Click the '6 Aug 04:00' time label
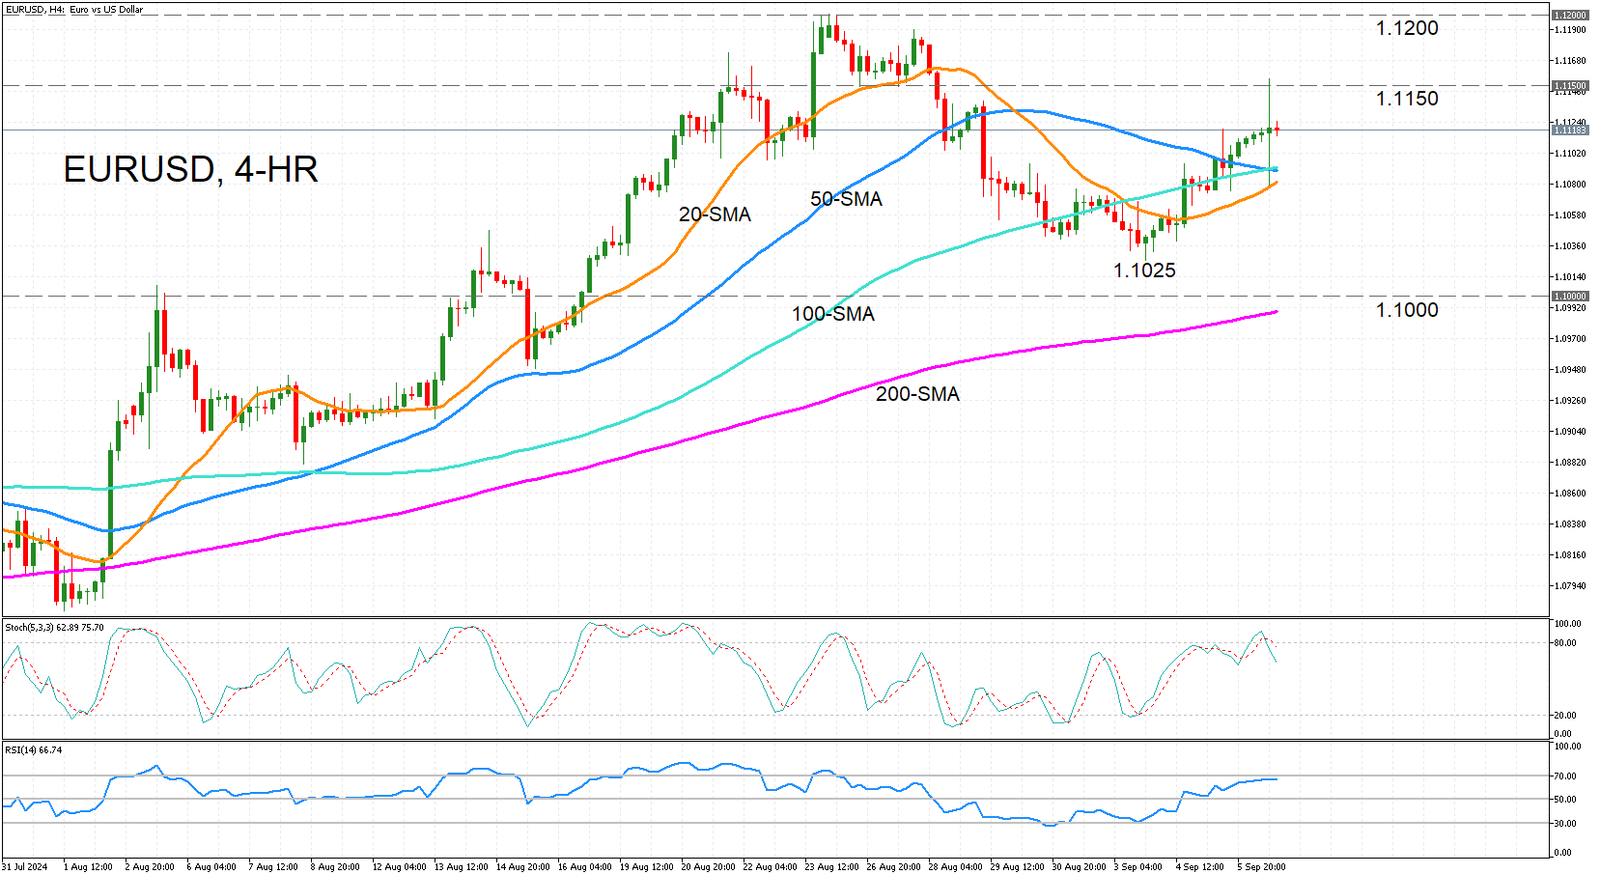The image size is (1600, 878). click(x=212, y=867)
